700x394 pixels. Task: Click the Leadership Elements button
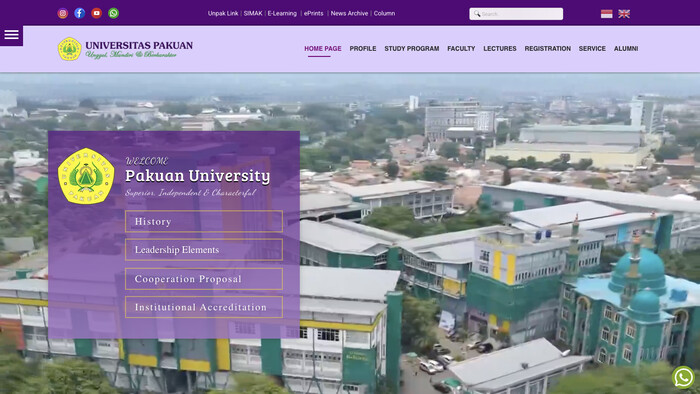(204, 250)
